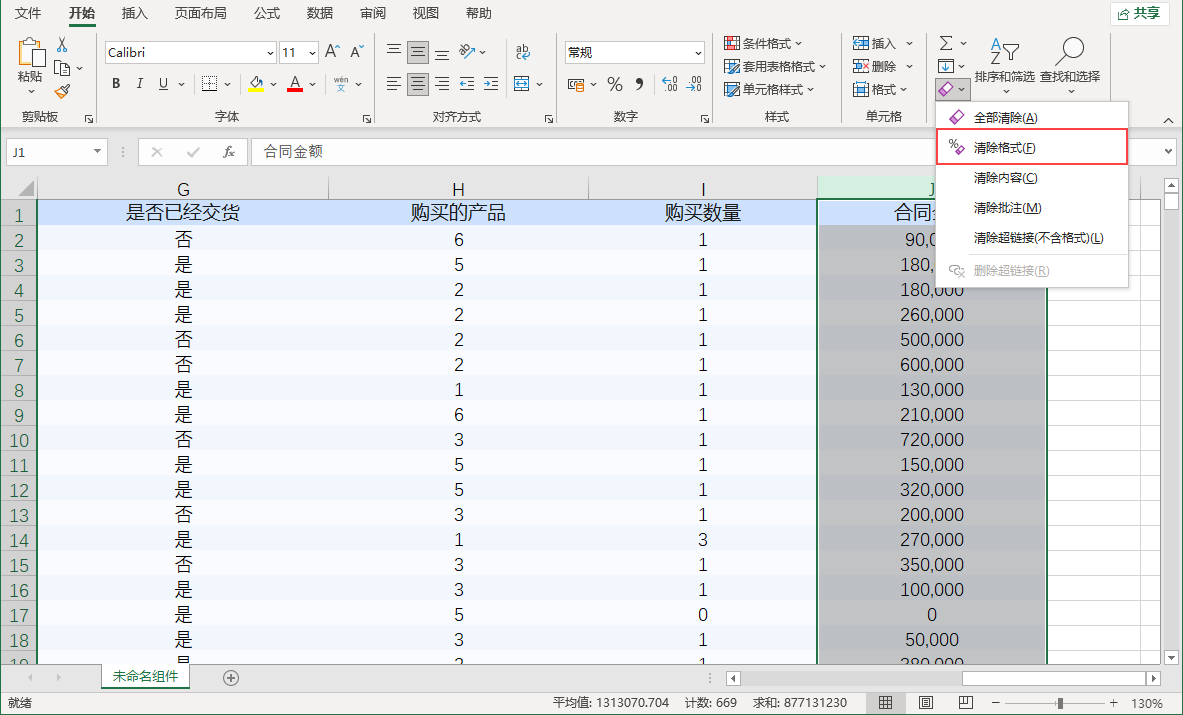
Task: Click the cell Borders icon
Action: click(210, 84)
